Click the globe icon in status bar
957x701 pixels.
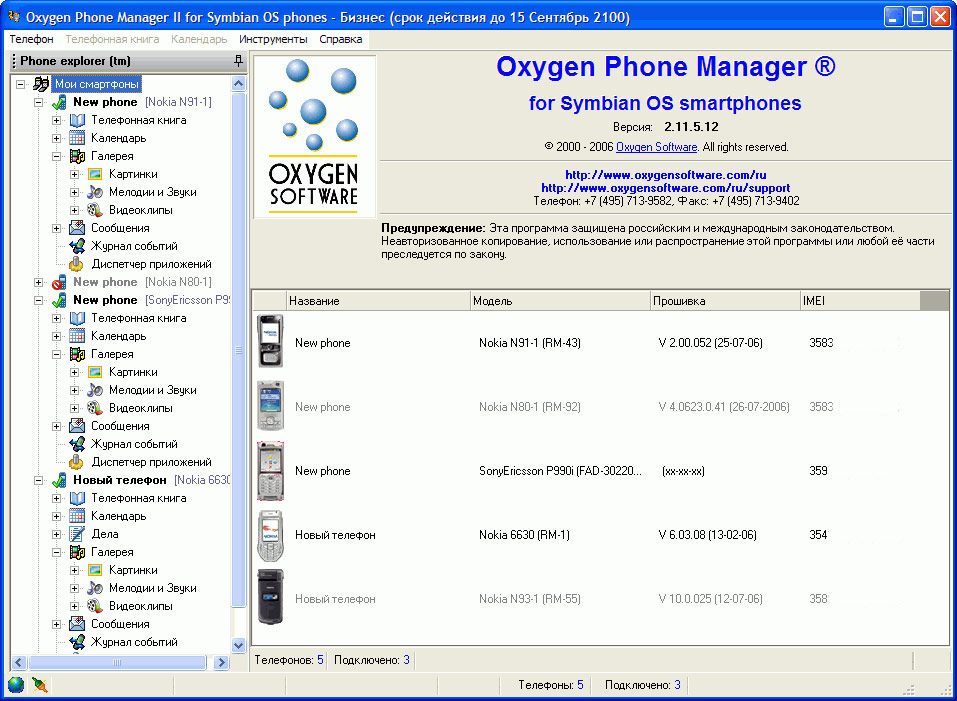pyautogui.click(x=16, y=685)
